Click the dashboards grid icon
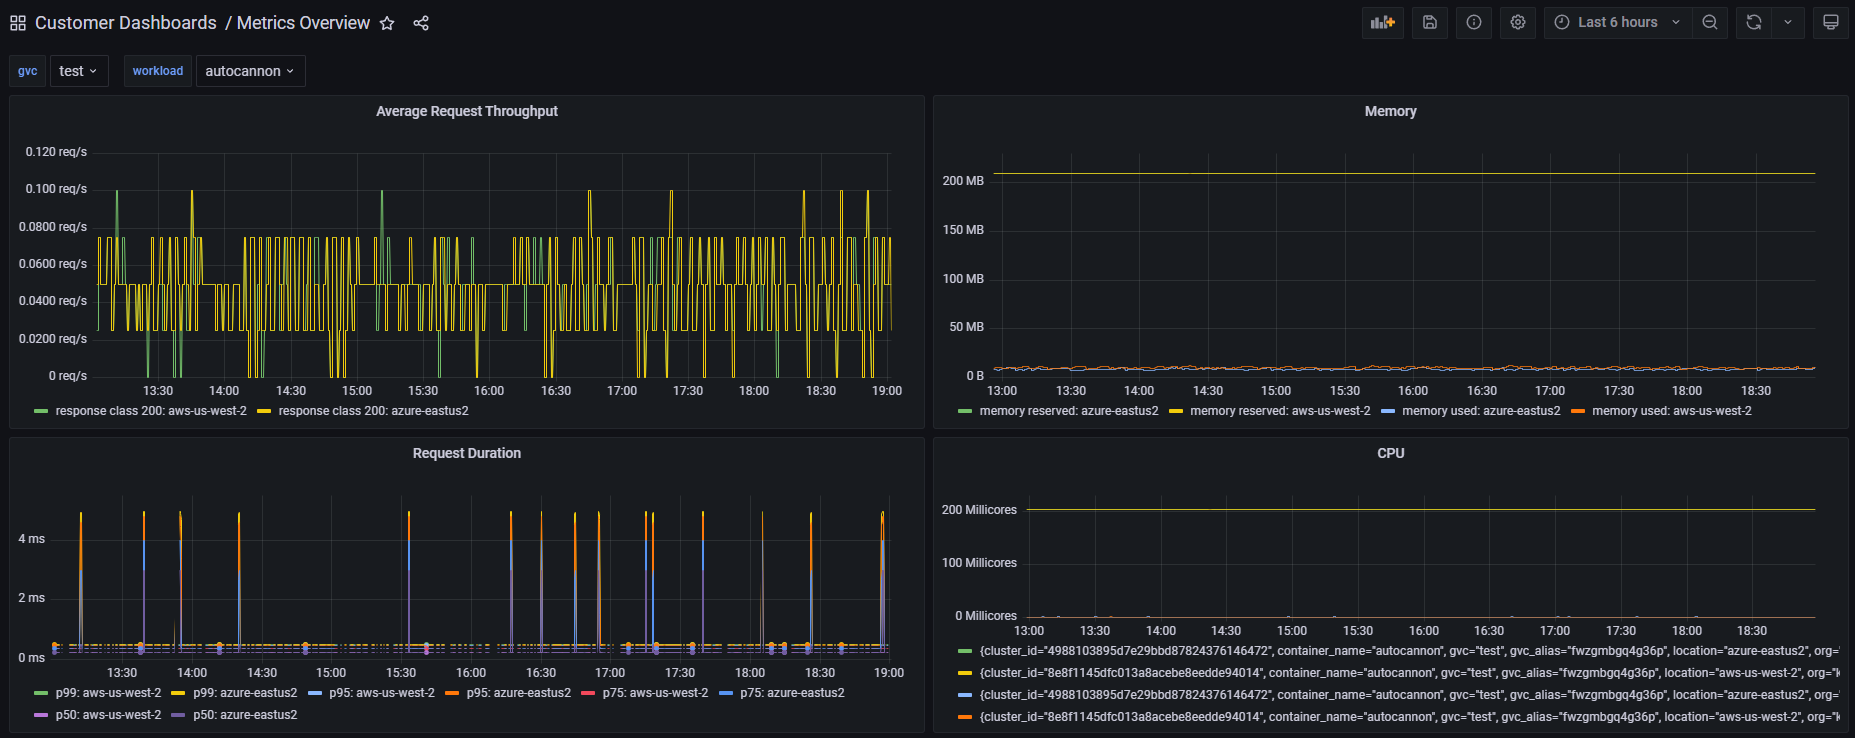 [x=18, y=23]
